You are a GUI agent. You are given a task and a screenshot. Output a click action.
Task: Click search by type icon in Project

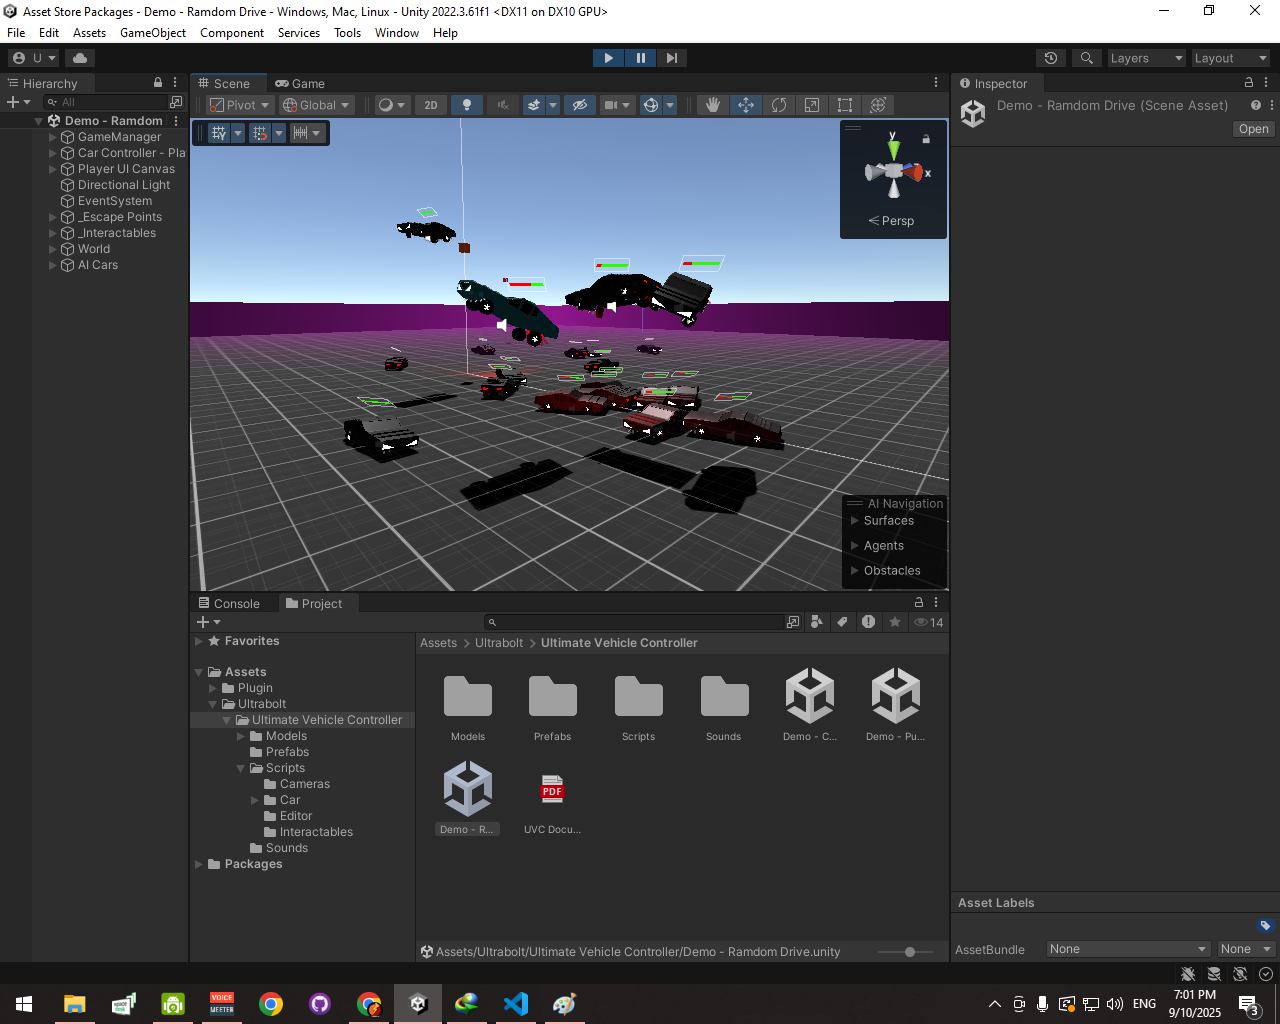click(x=817, y=622)
